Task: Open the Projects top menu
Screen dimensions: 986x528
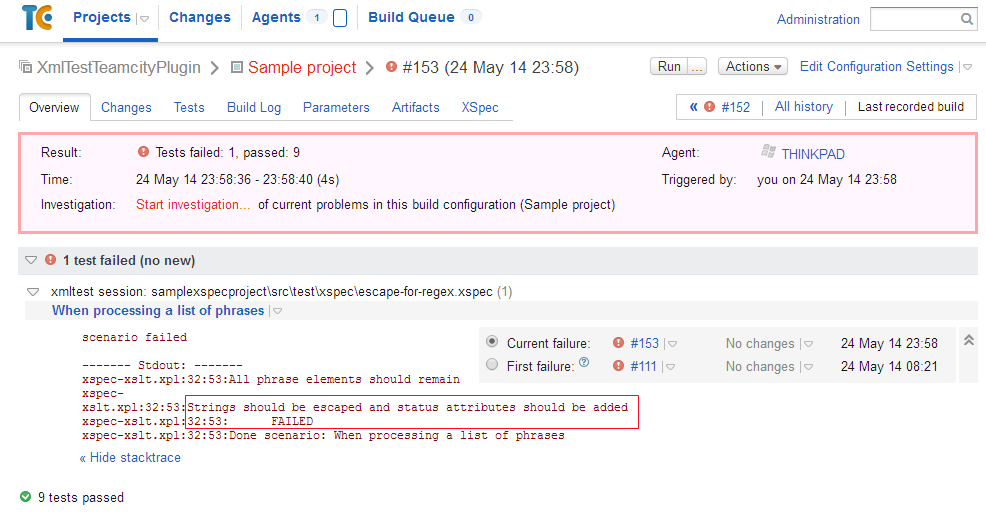Action: 102,18
